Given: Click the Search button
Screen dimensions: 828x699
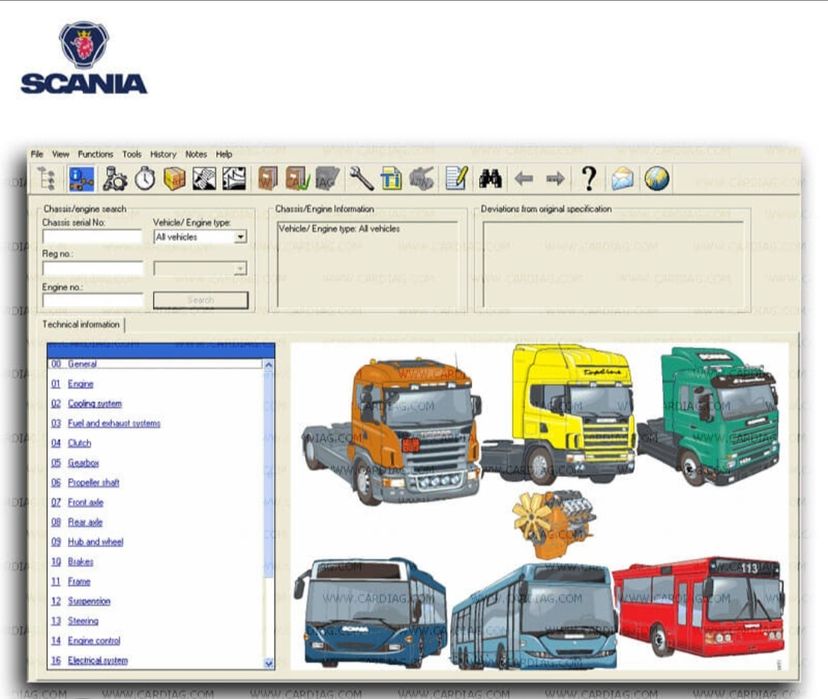Looking at the screenshot, I should 201,300.
